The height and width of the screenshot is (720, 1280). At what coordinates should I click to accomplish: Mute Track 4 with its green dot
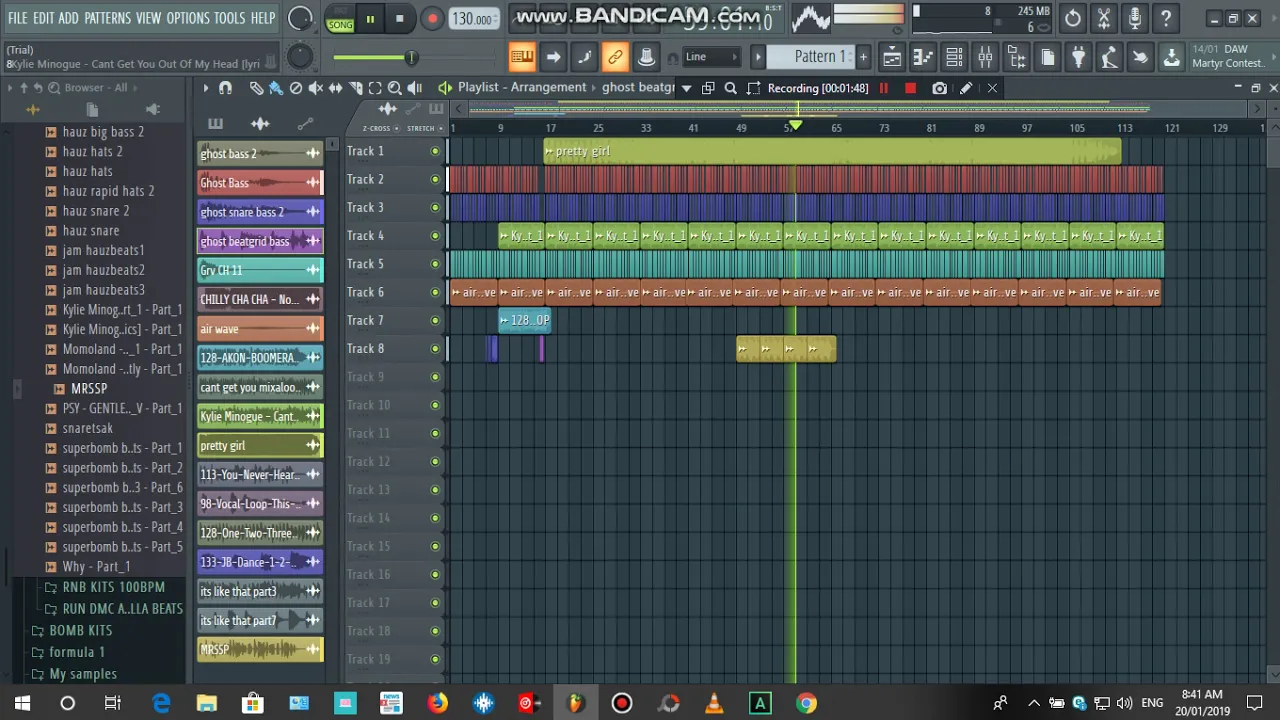click(435, 236)
